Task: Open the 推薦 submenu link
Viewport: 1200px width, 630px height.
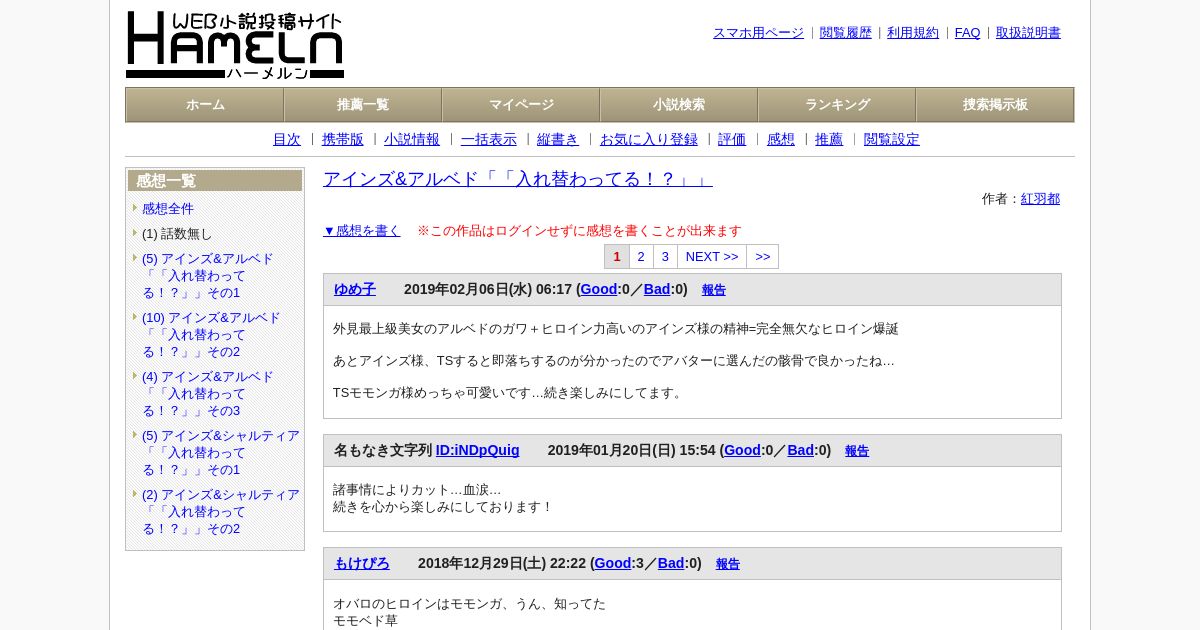Action: coord(829,140)
